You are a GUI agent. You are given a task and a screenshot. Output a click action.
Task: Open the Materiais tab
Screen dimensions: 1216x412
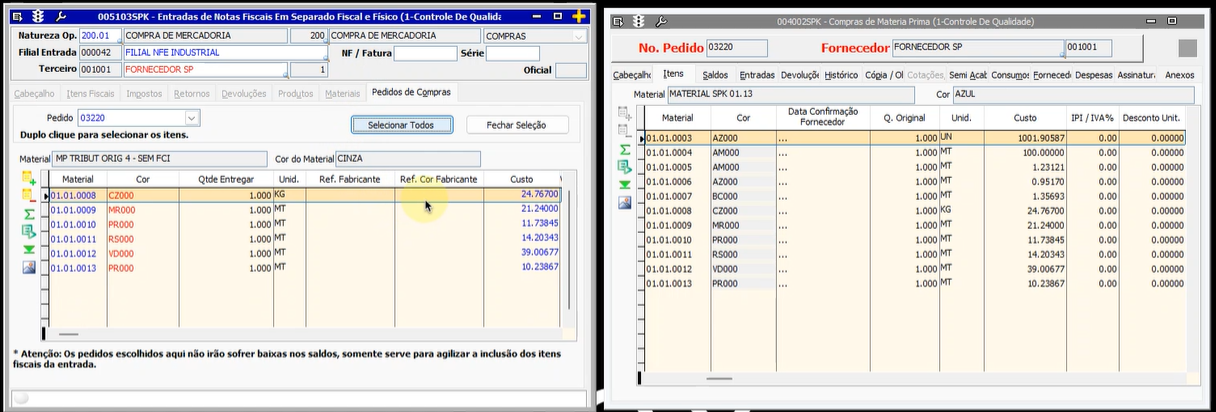343,93
